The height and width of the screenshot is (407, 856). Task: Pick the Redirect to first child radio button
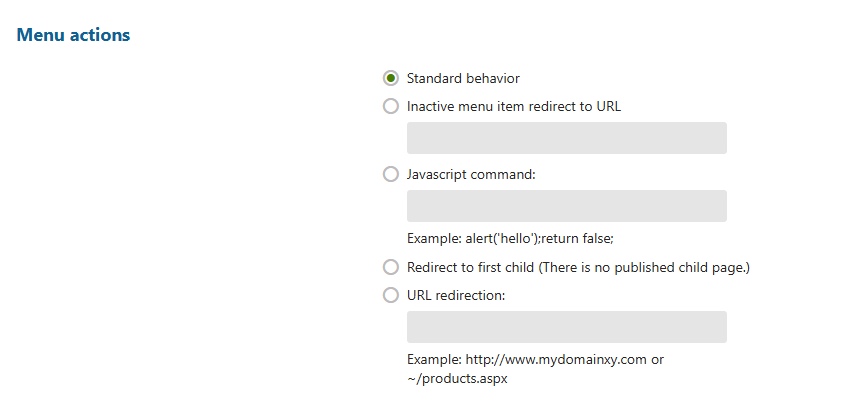(x=391, y=267)
